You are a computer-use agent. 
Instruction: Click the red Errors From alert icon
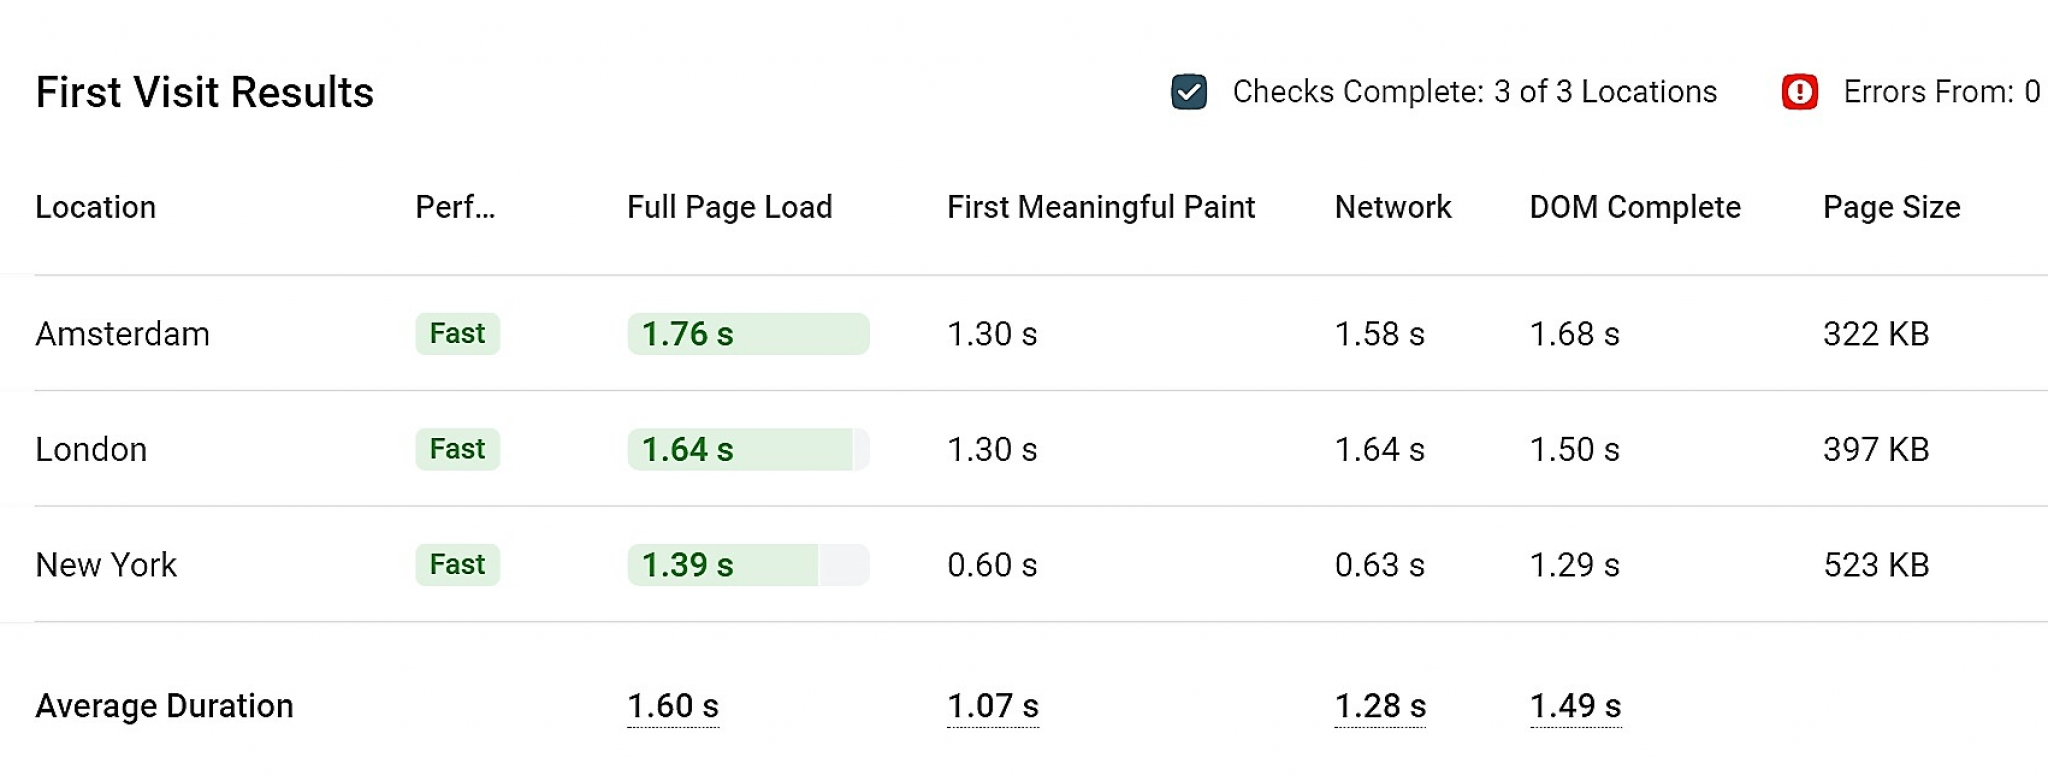point(1799,92)
